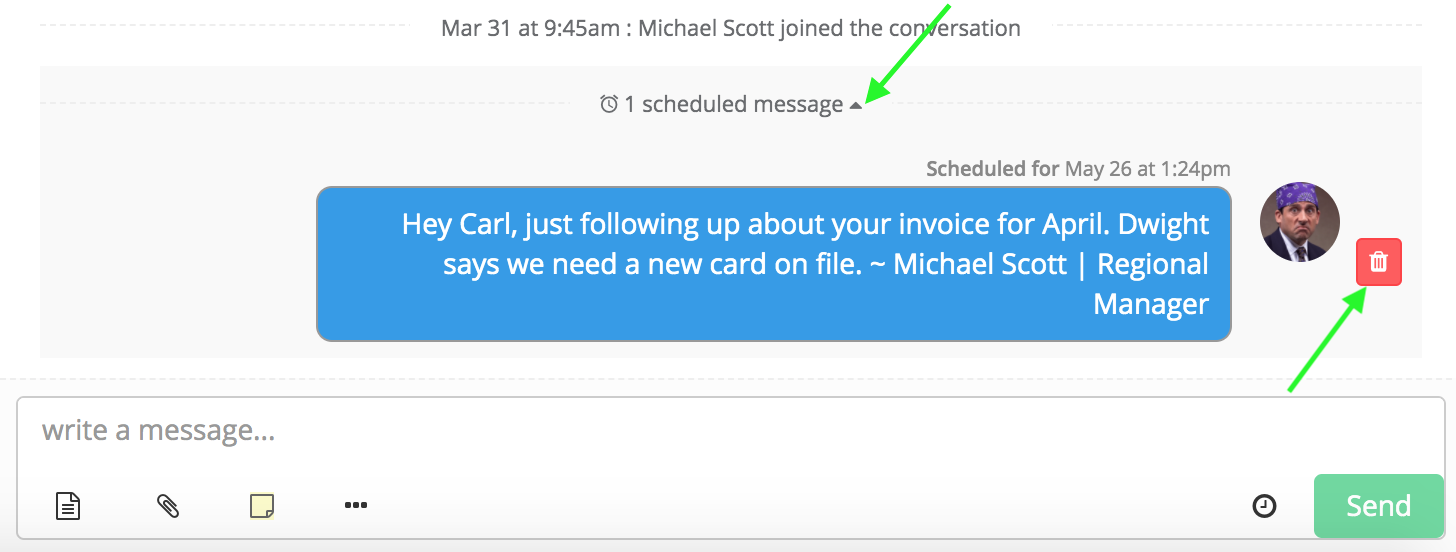Screen dimensions: 1456x552
Task: Click the "May 26 at 1:24pm" timestamp
Action: point(1147,168)
